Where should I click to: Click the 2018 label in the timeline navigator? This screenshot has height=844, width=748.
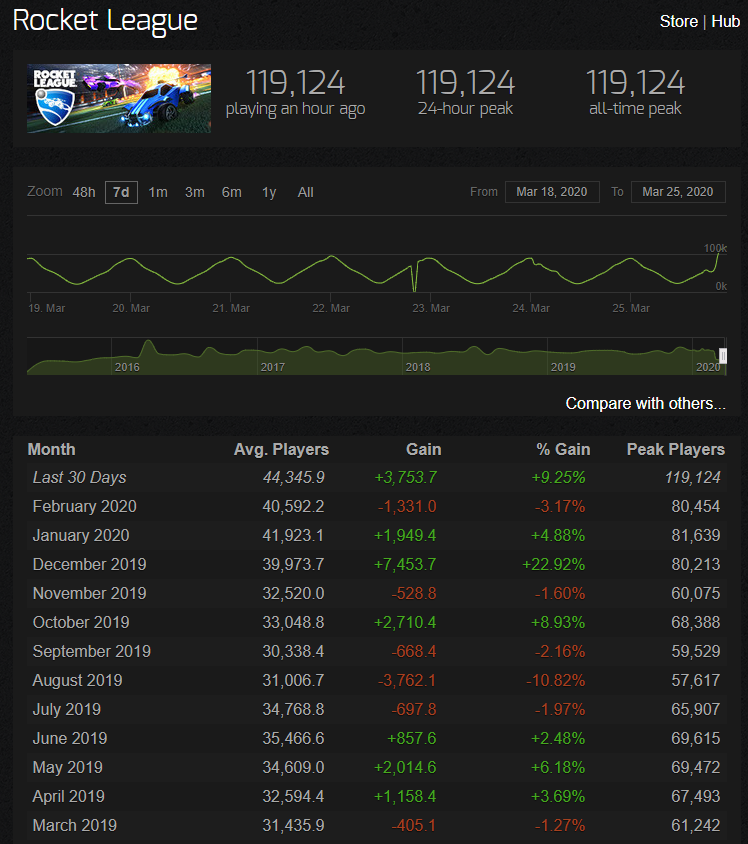pyautogui.click(x=418, y=367)
